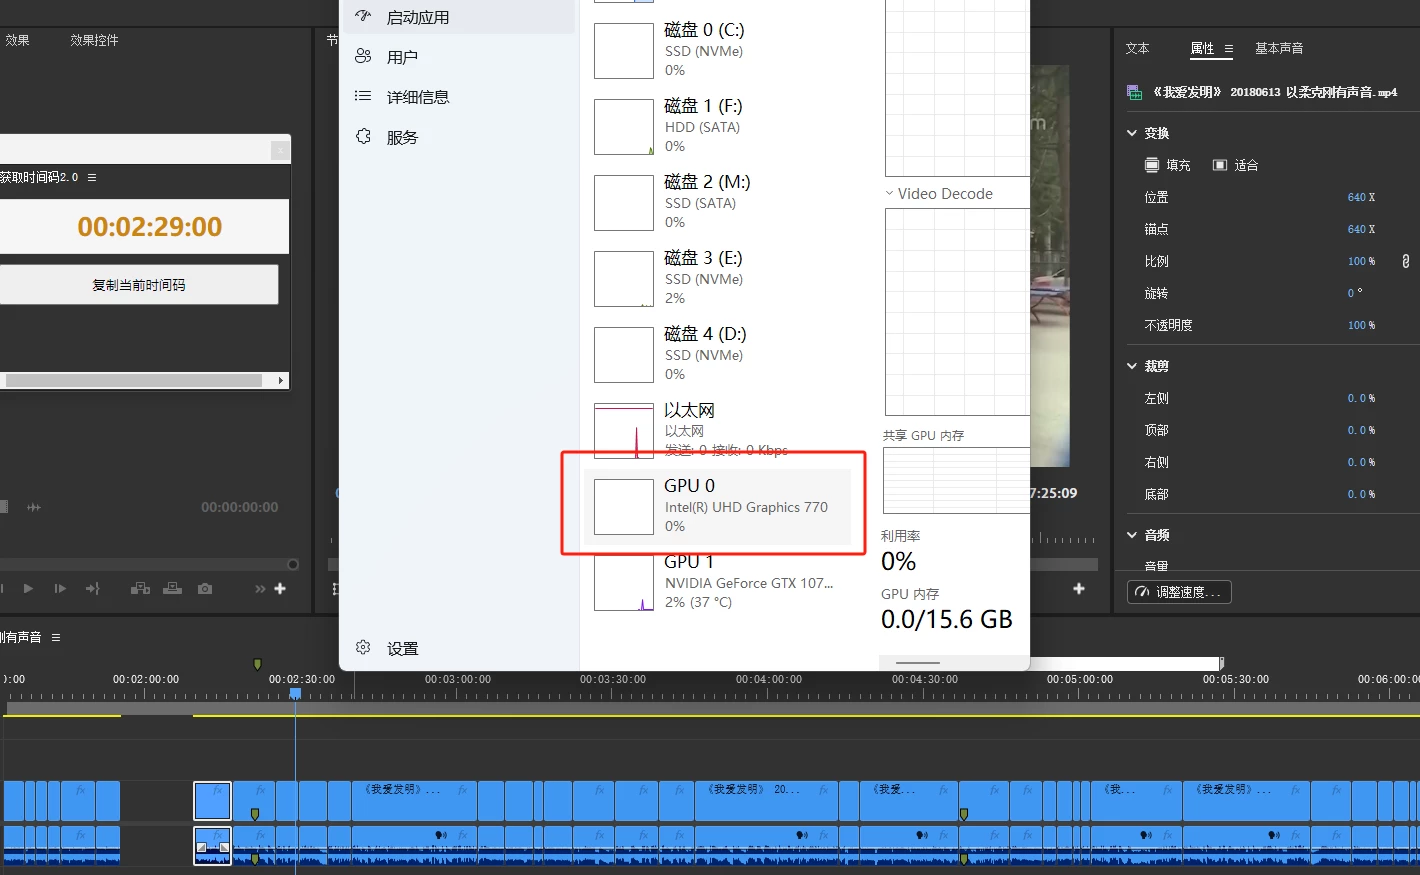Collapse the 音频 section
This screenshot has height=875, width=1420.
click(1132, 535)
